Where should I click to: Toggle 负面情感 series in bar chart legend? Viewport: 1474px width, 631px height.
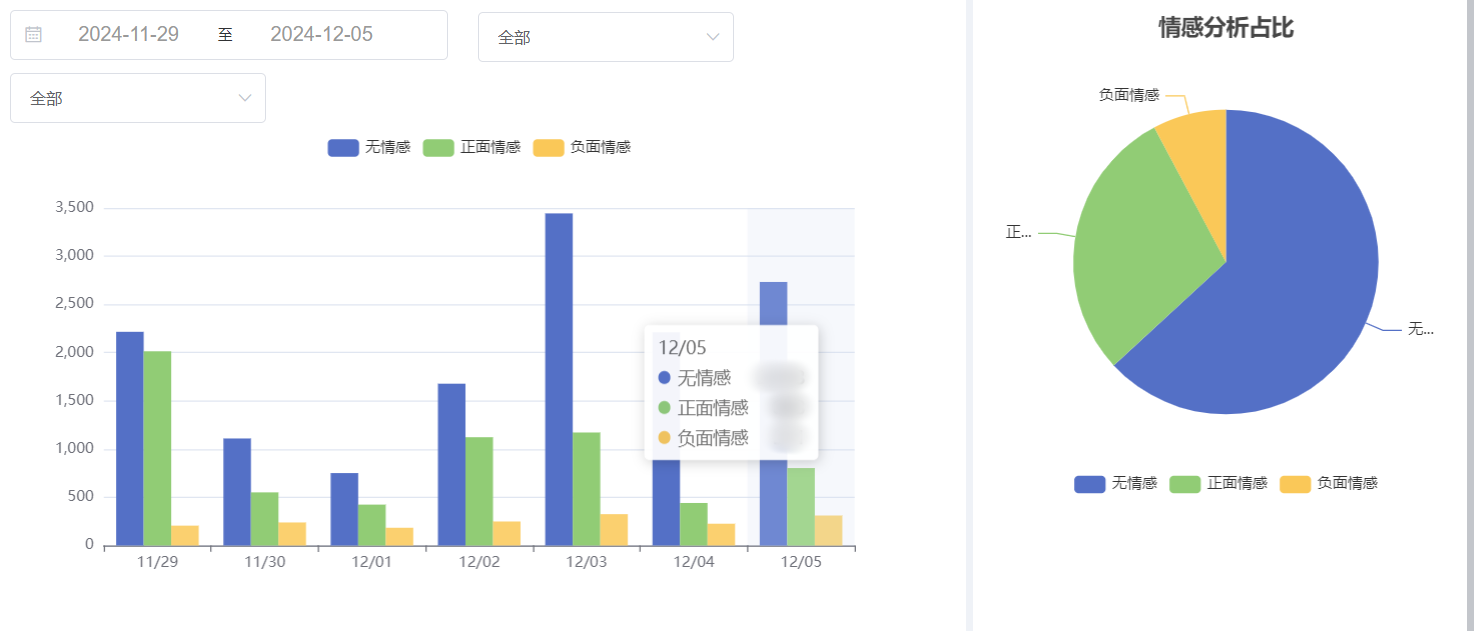(582, 148)
